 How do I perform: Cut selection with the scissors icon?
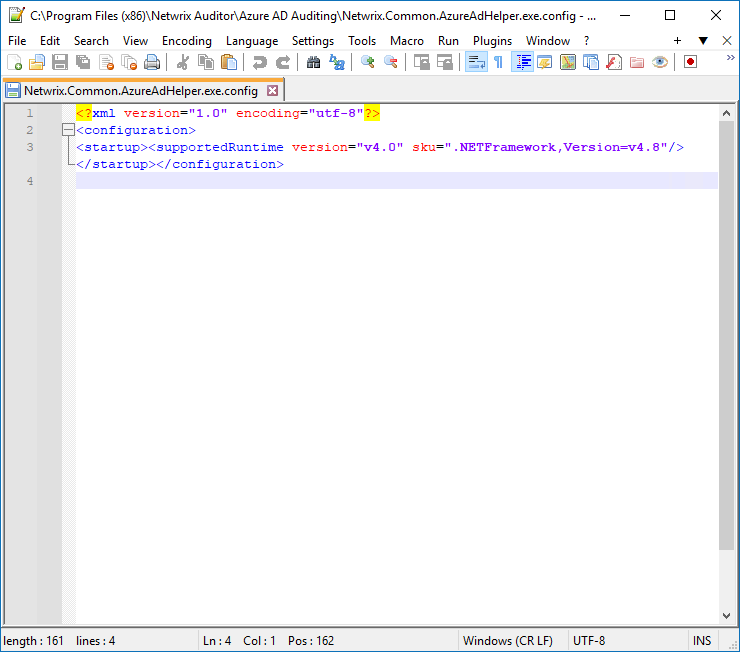pyautogui.click(x=183, y=62)
